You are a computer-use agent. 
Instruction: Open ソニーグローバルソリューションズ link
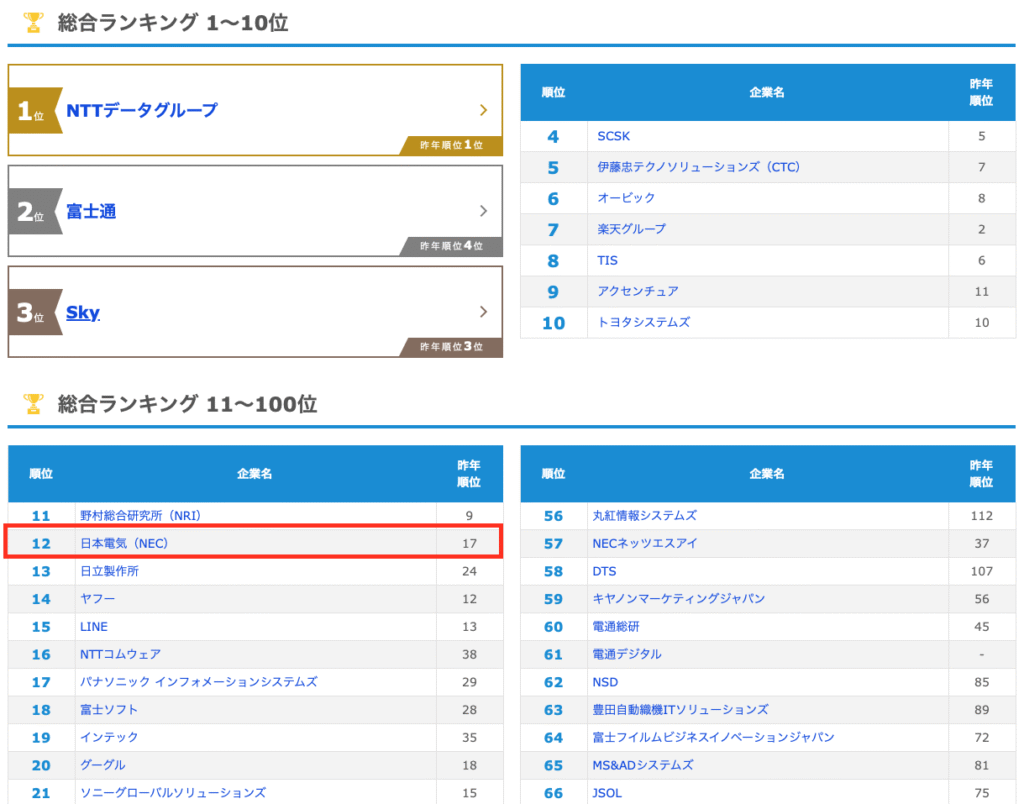point(173,793)
